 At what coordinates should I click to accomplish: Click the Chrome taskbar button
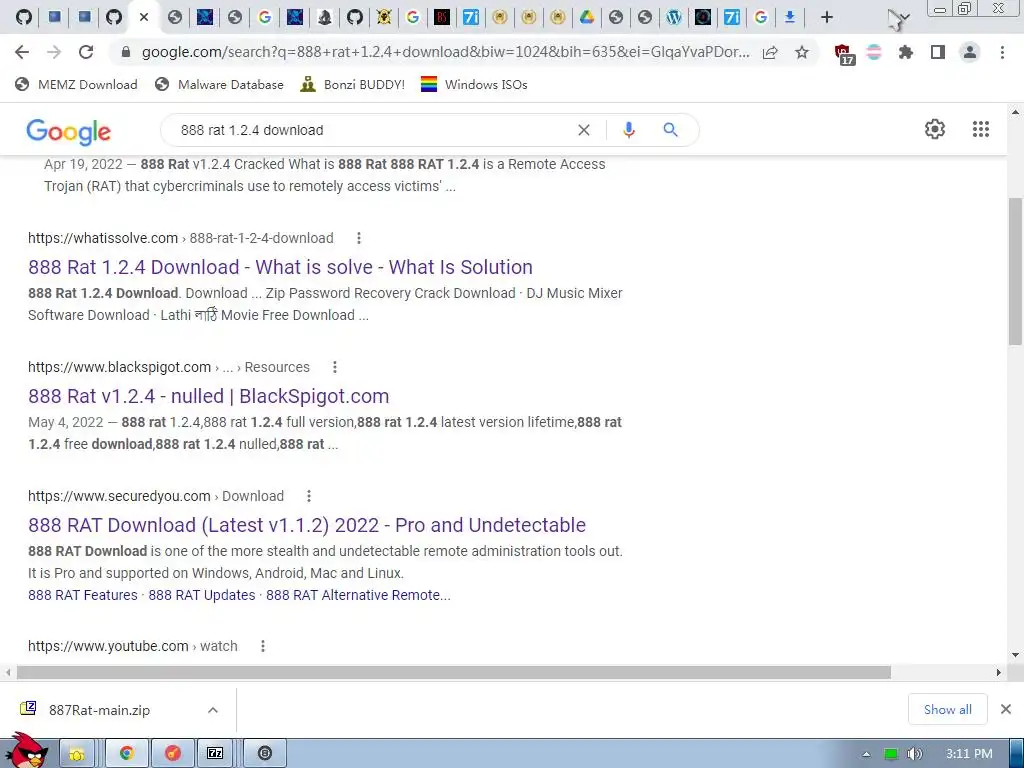[126, 754]
